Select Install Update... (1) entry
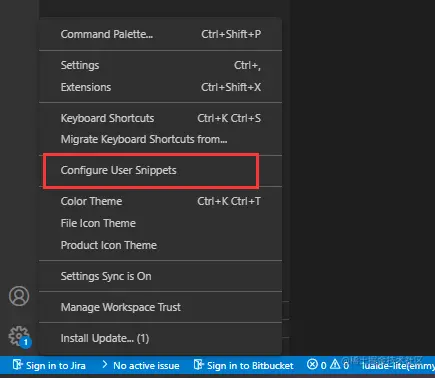435x378 pixels. coord(161,338)
